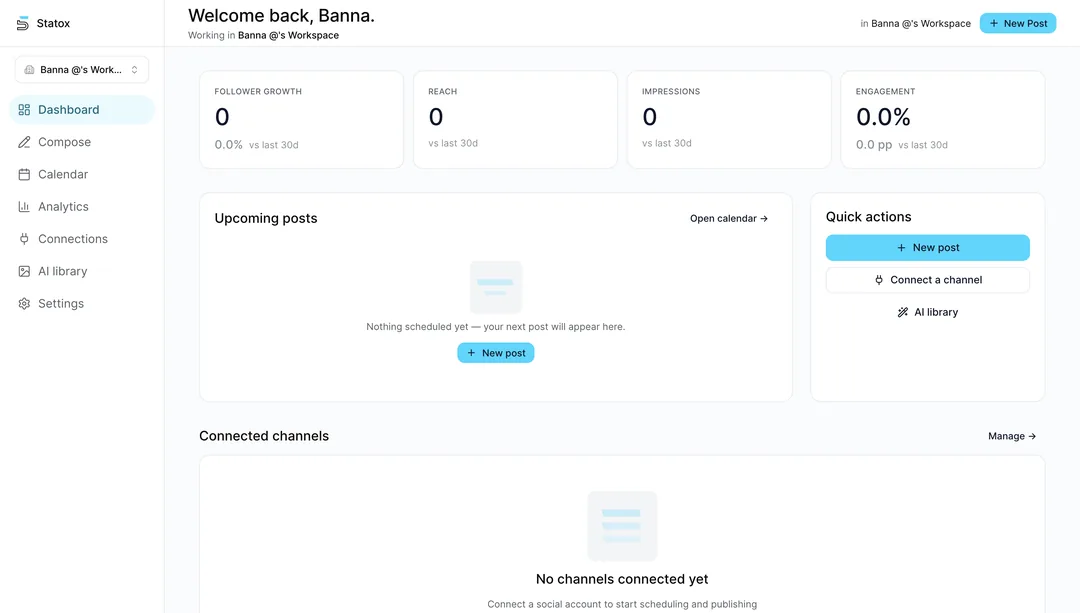The width and height of the screenshot is (1080, 613).
Task: Click the 'Connected channels' heading
Action: tap(264, 436)
